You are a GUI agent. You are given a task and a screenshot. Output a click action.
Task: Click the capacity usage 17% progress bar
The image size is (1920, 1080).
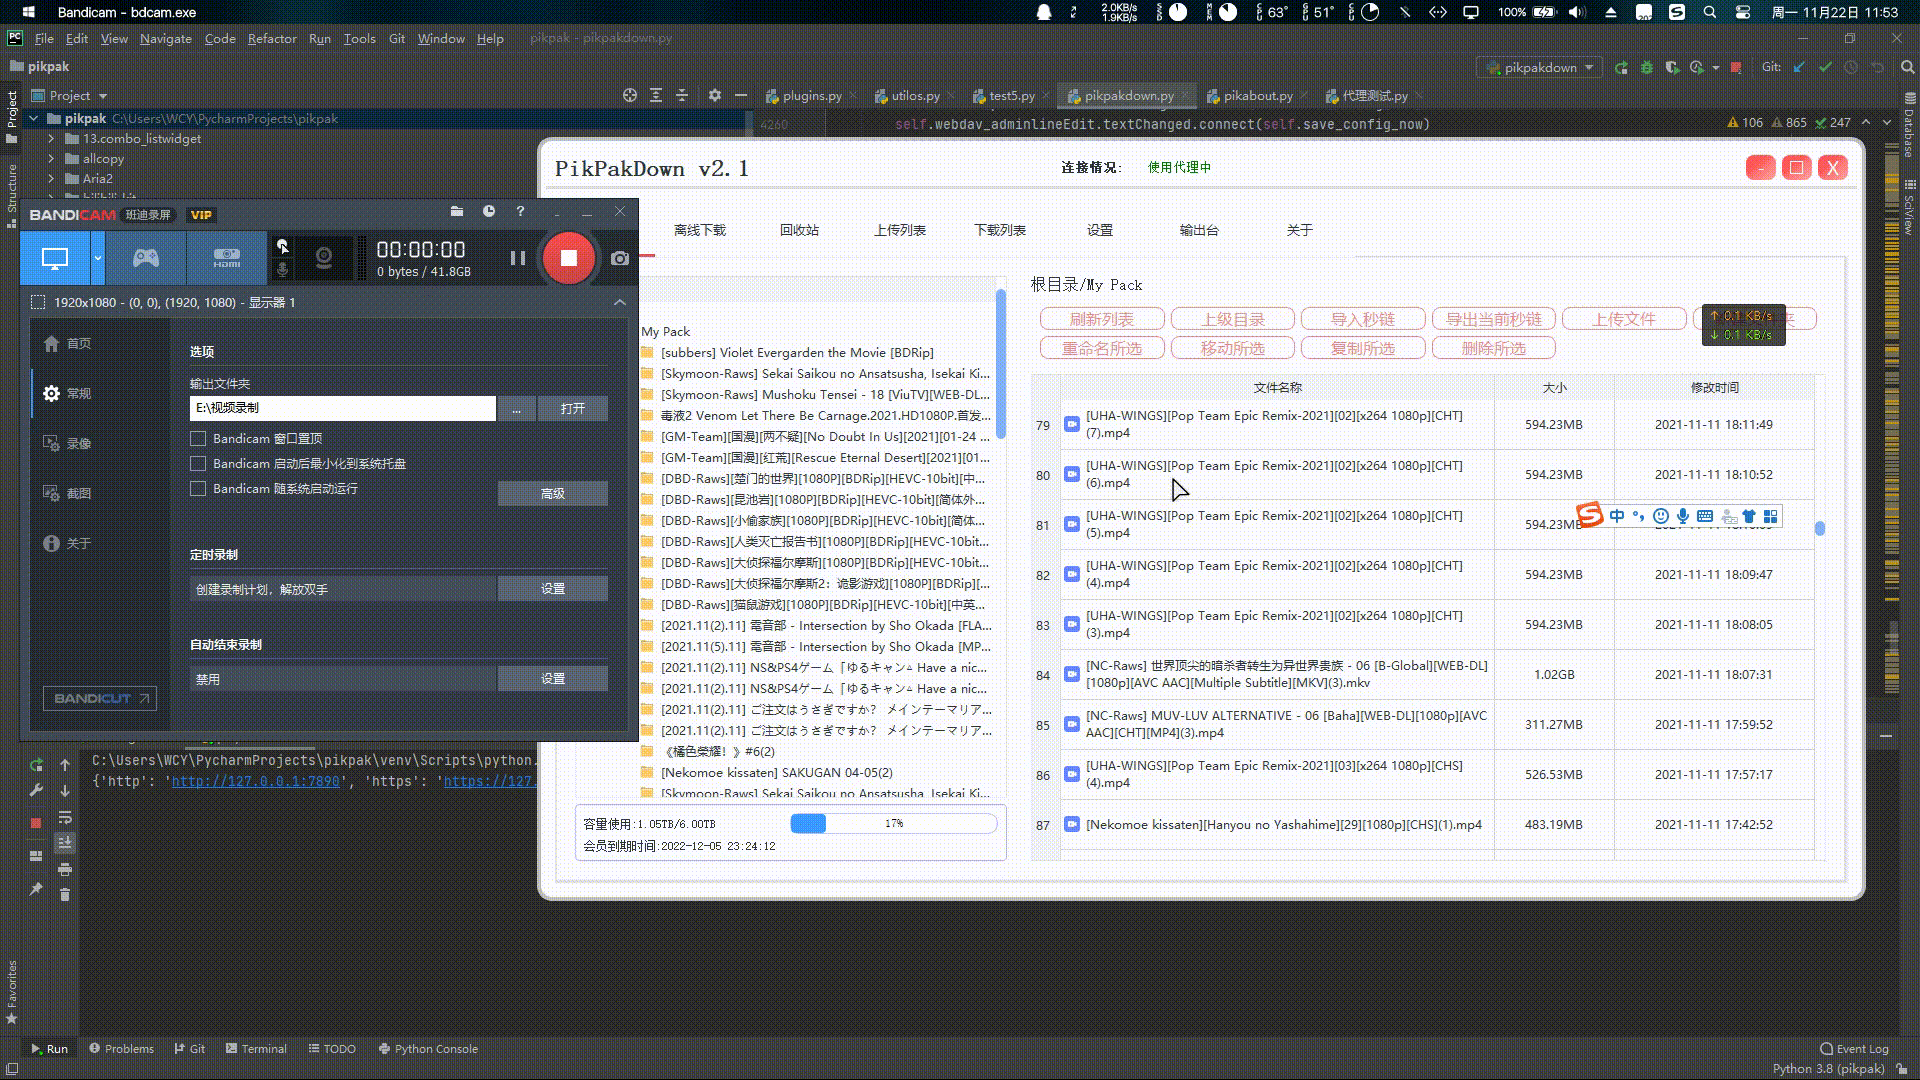pos(893,823)
